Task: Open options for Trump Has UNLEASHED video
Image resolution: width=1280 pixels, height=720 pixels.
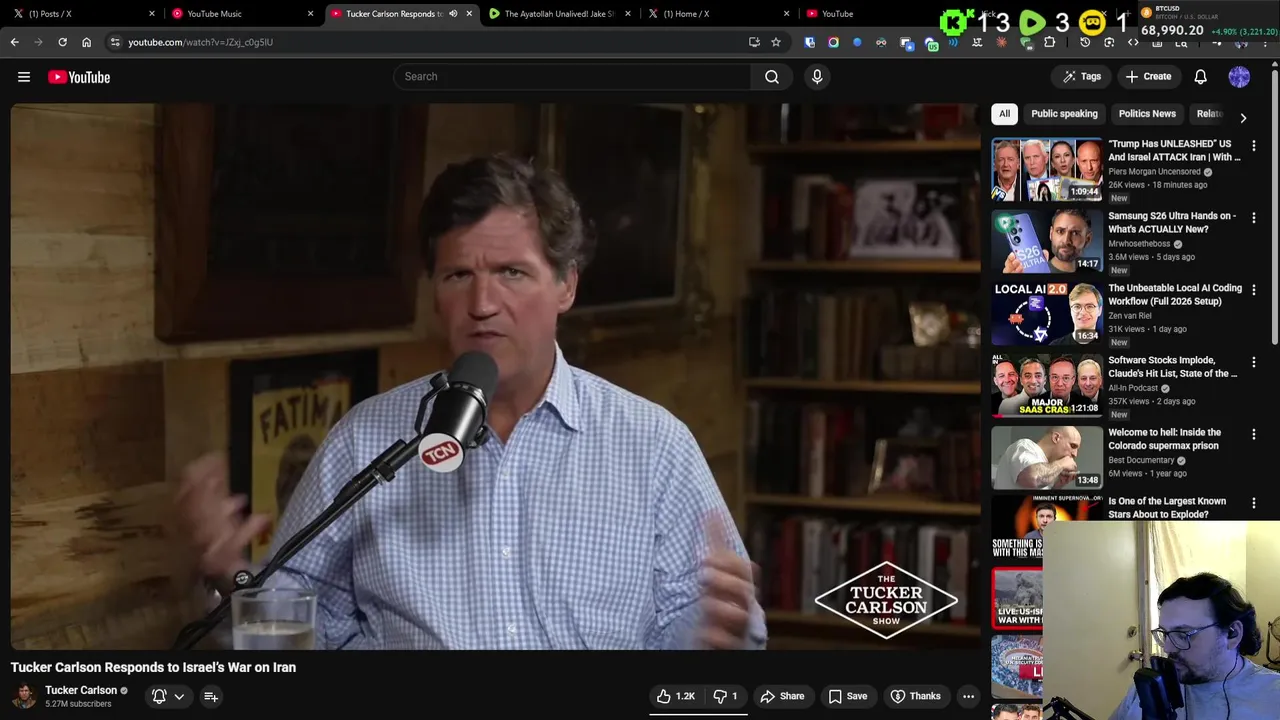Action: point(1254,146)
